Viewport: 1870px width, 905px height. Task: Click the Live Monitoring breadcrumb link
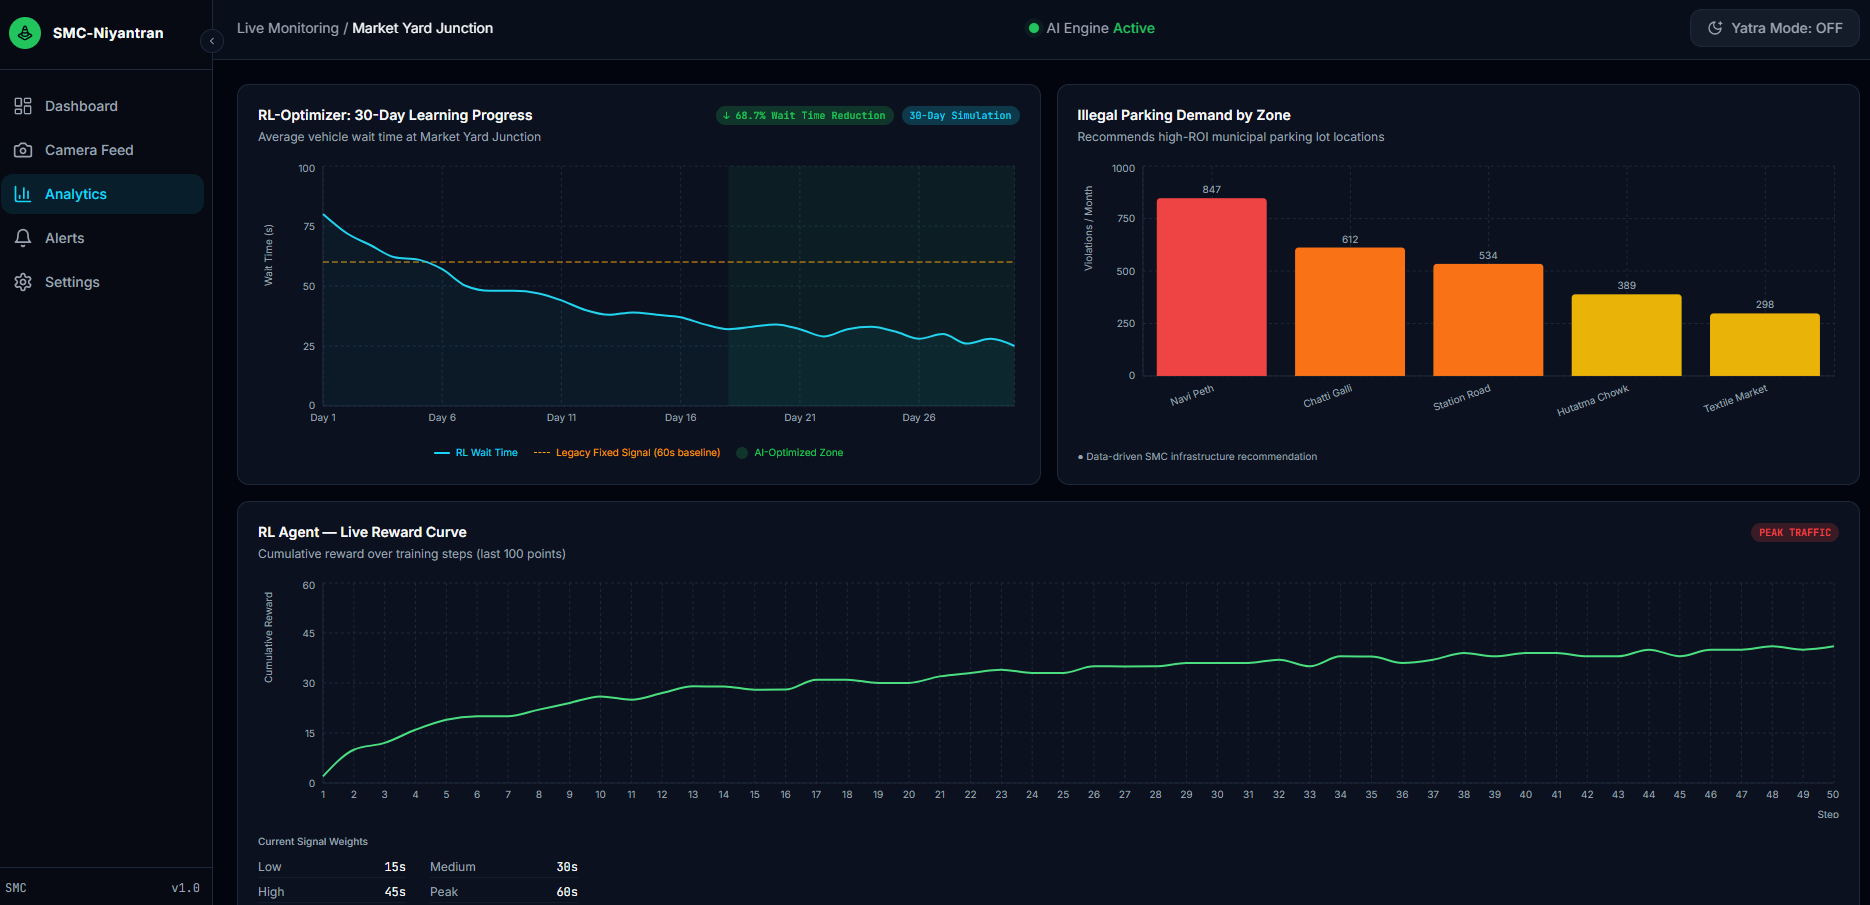288,28
